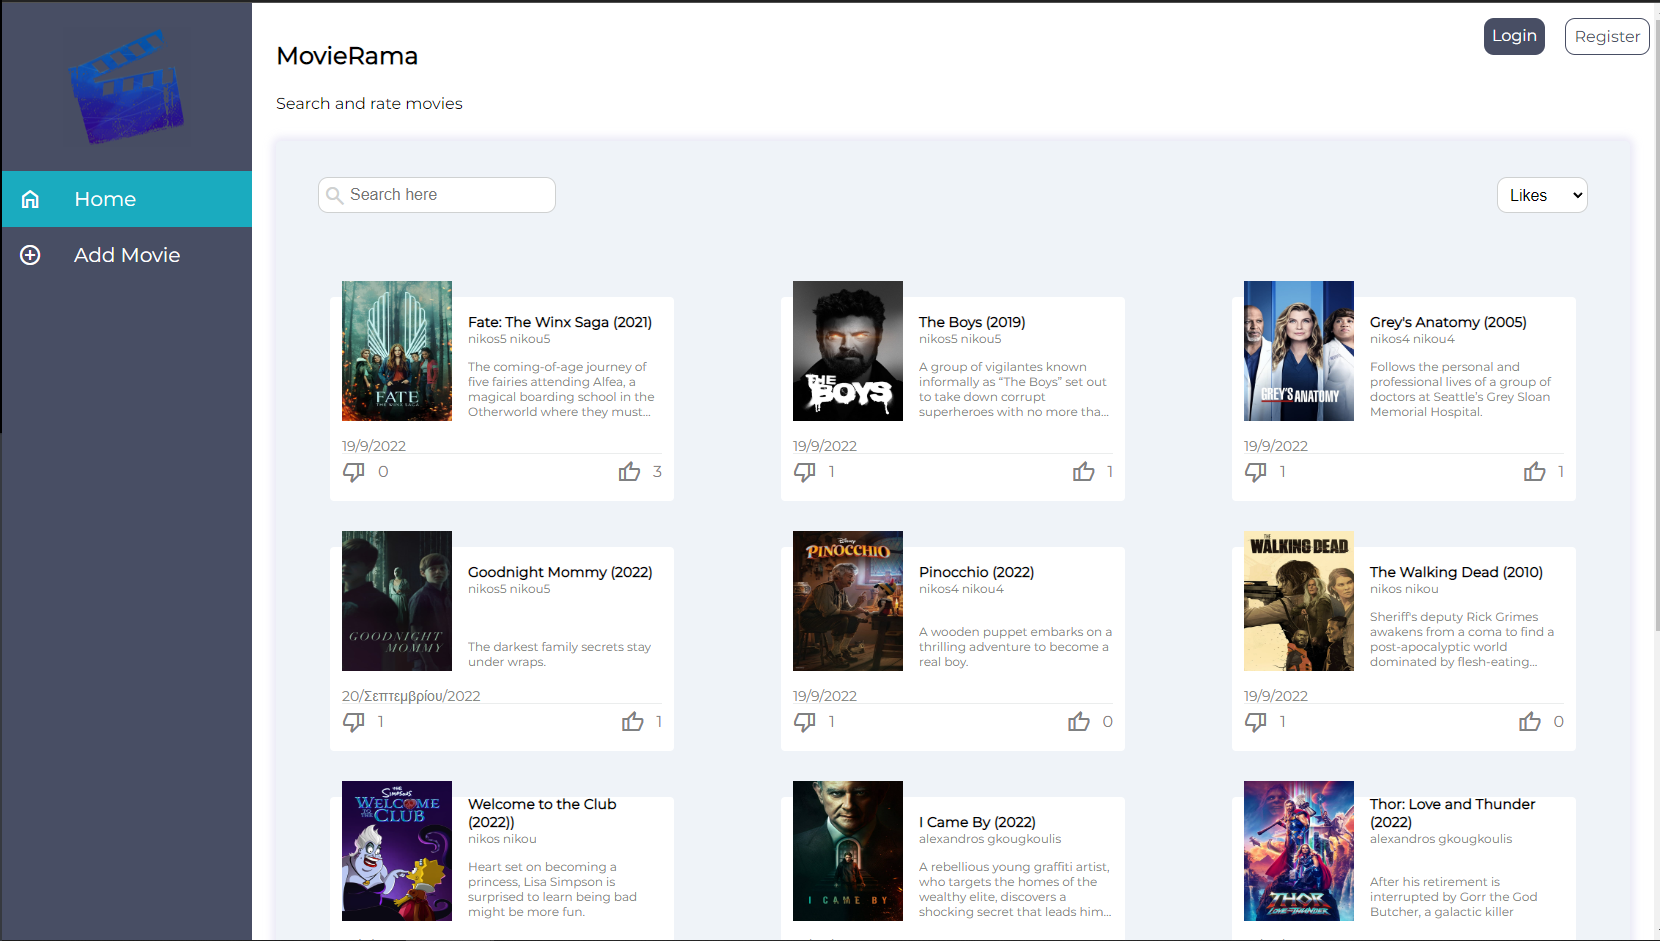The height and width of the screenshot is (941, 1660).
Task: Open the Add Movie page from the sidebar
Action: [127, 255]
